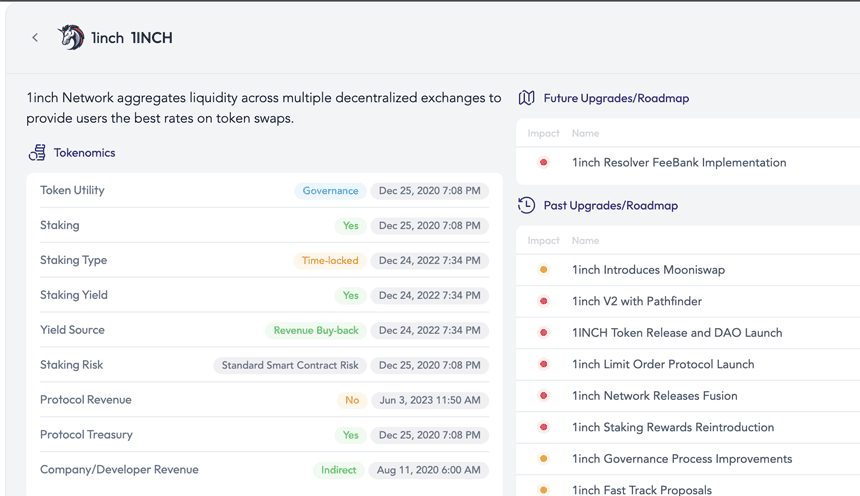Image resolution: width=860 pixels, height=496 pixels.
Task: Click red impact dot for Resolver FeeBank Implementation
Action: (544, 162)
